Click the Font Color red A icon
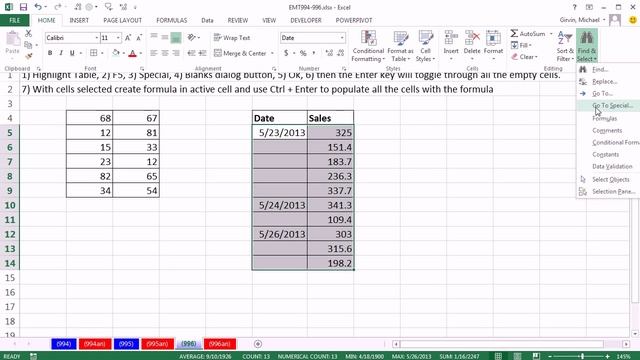Image resolution: width=640 pixels, height=360 pixels. coord(132,53)
